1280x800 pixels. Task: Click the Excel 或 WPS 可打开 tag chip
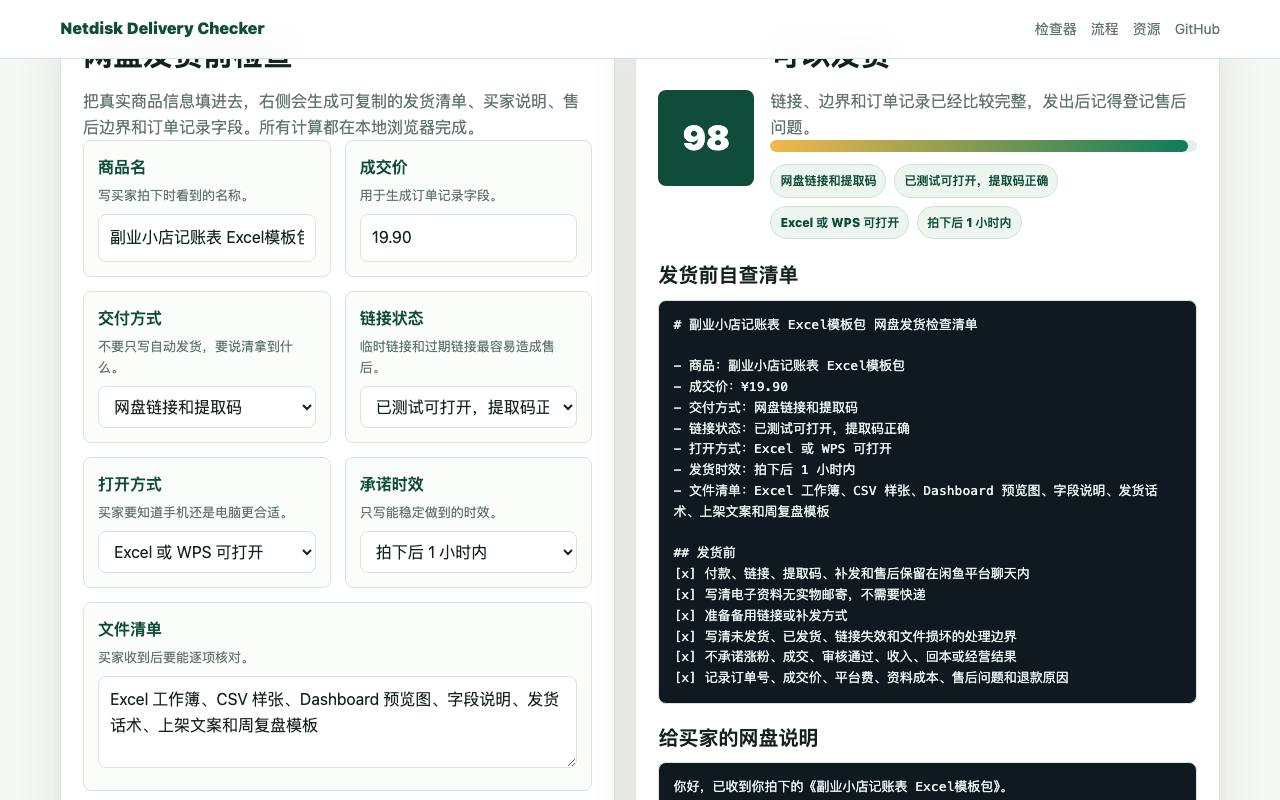(839, 222)
